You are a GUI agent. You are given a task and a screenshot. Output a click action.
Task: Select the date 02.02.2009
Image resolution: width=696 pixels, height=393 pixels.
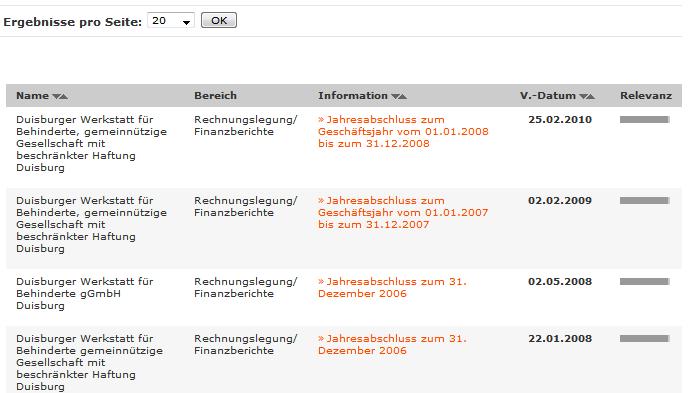(x=560, y=200)
